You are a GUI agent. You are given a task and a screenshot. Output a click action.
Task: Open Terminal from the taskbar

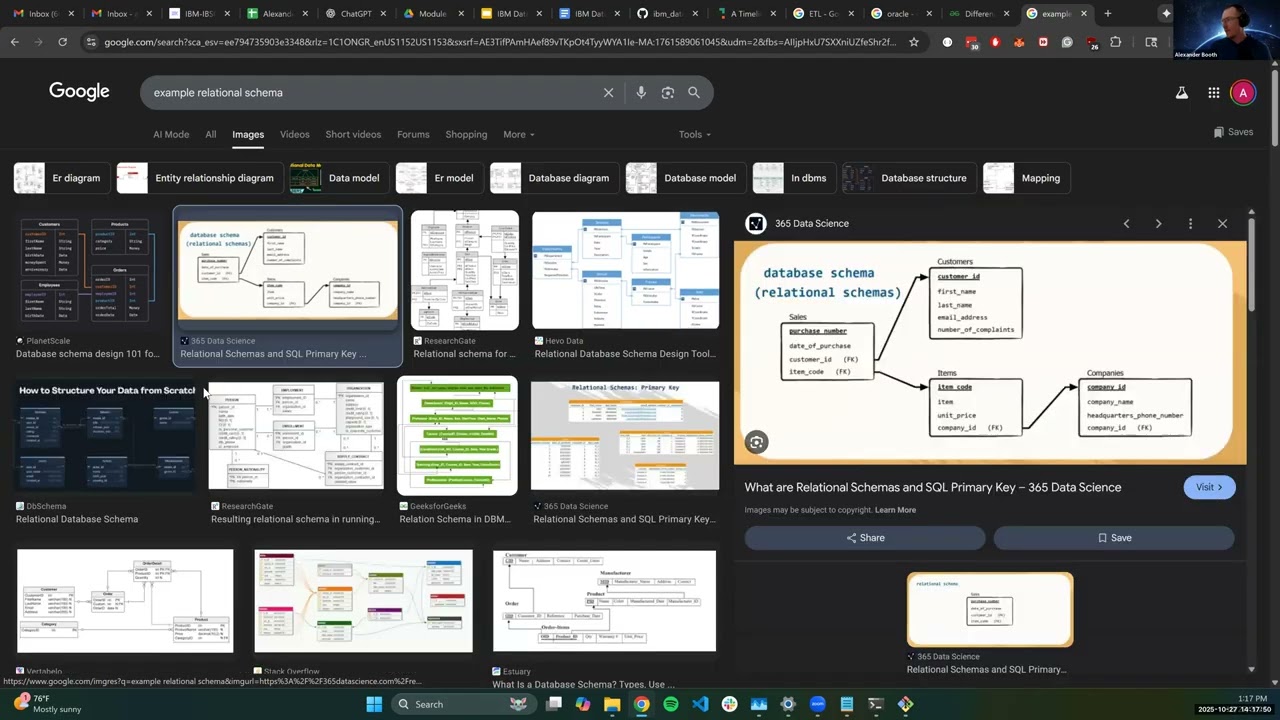click(876, 704)
